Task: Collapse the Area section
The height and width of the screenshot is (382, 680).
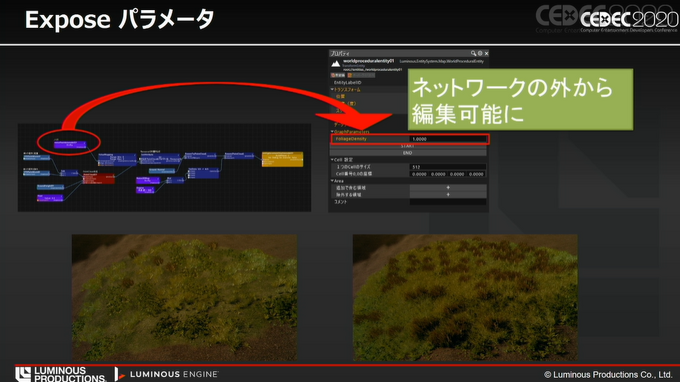Action: coord(332,181)
